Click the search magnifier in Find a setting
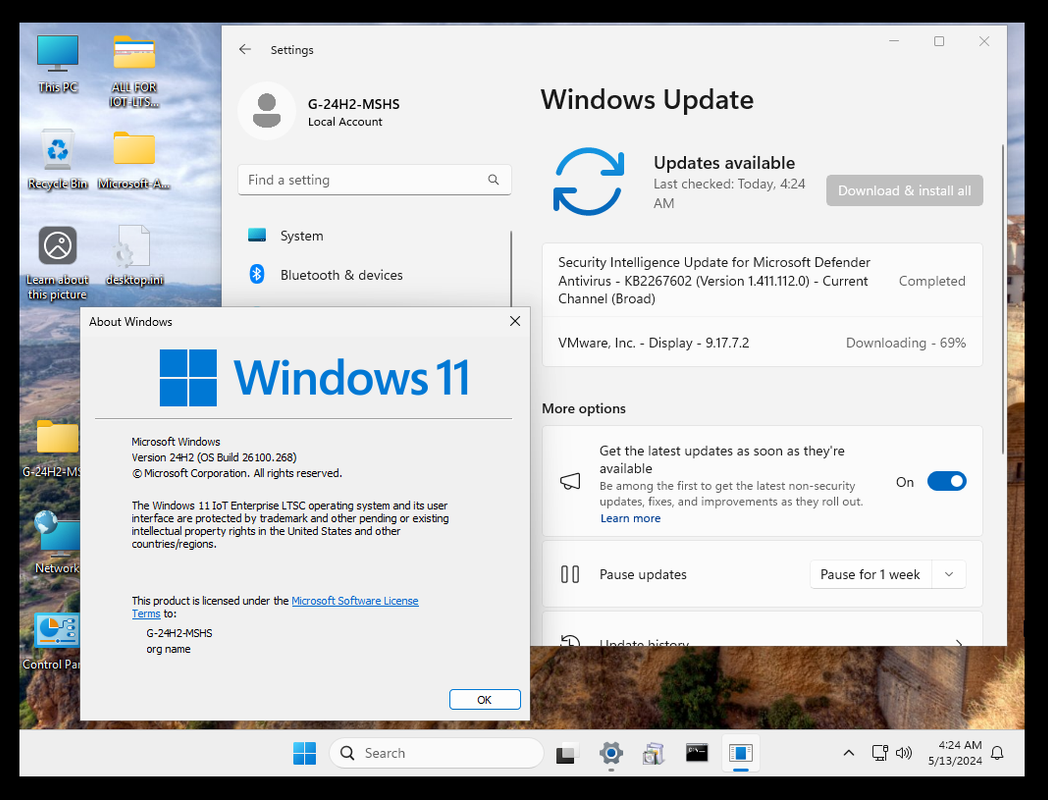The height and width of the screenshot is (800, 1048). [x=493, y=180]
